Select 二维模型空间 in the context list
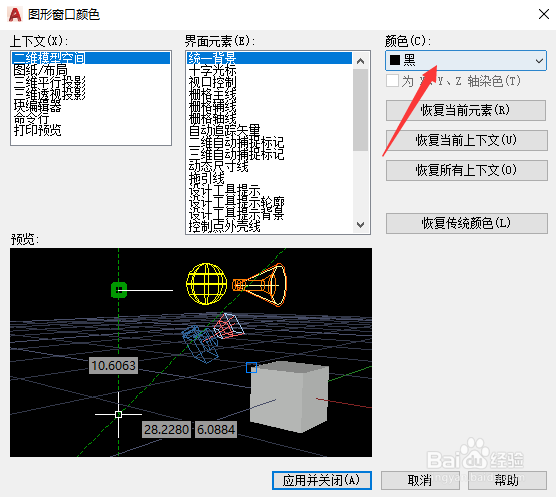 click(91, 58)
